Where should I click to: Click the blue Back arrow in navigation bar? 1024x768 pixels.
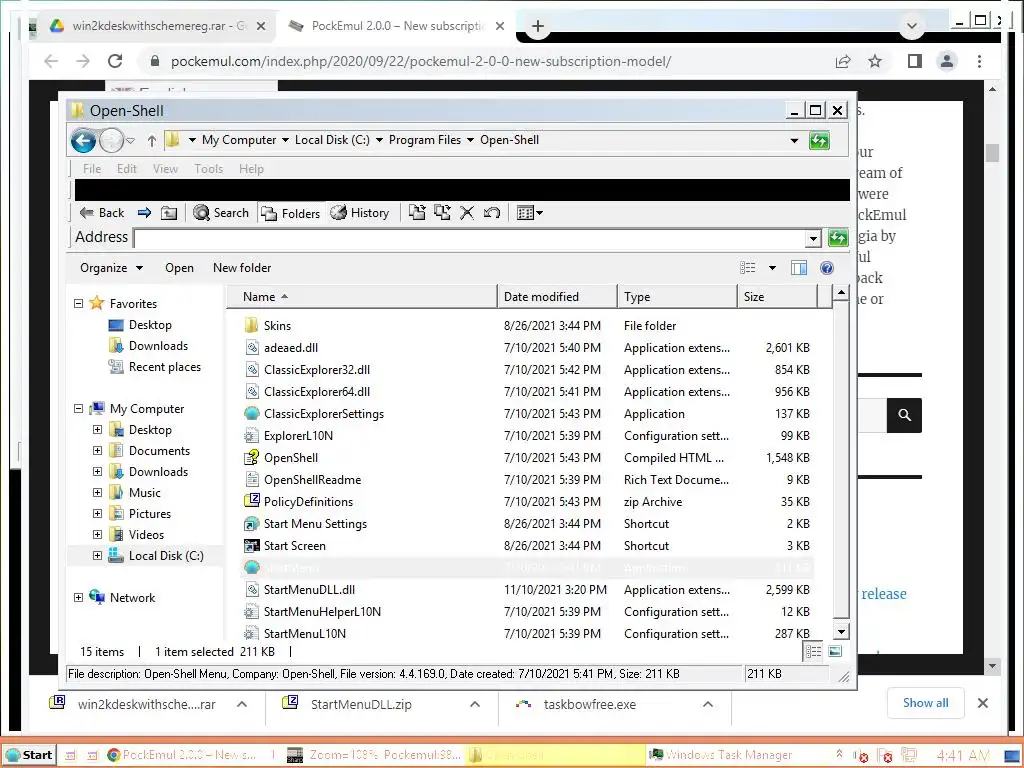click(x=84, y=140)
